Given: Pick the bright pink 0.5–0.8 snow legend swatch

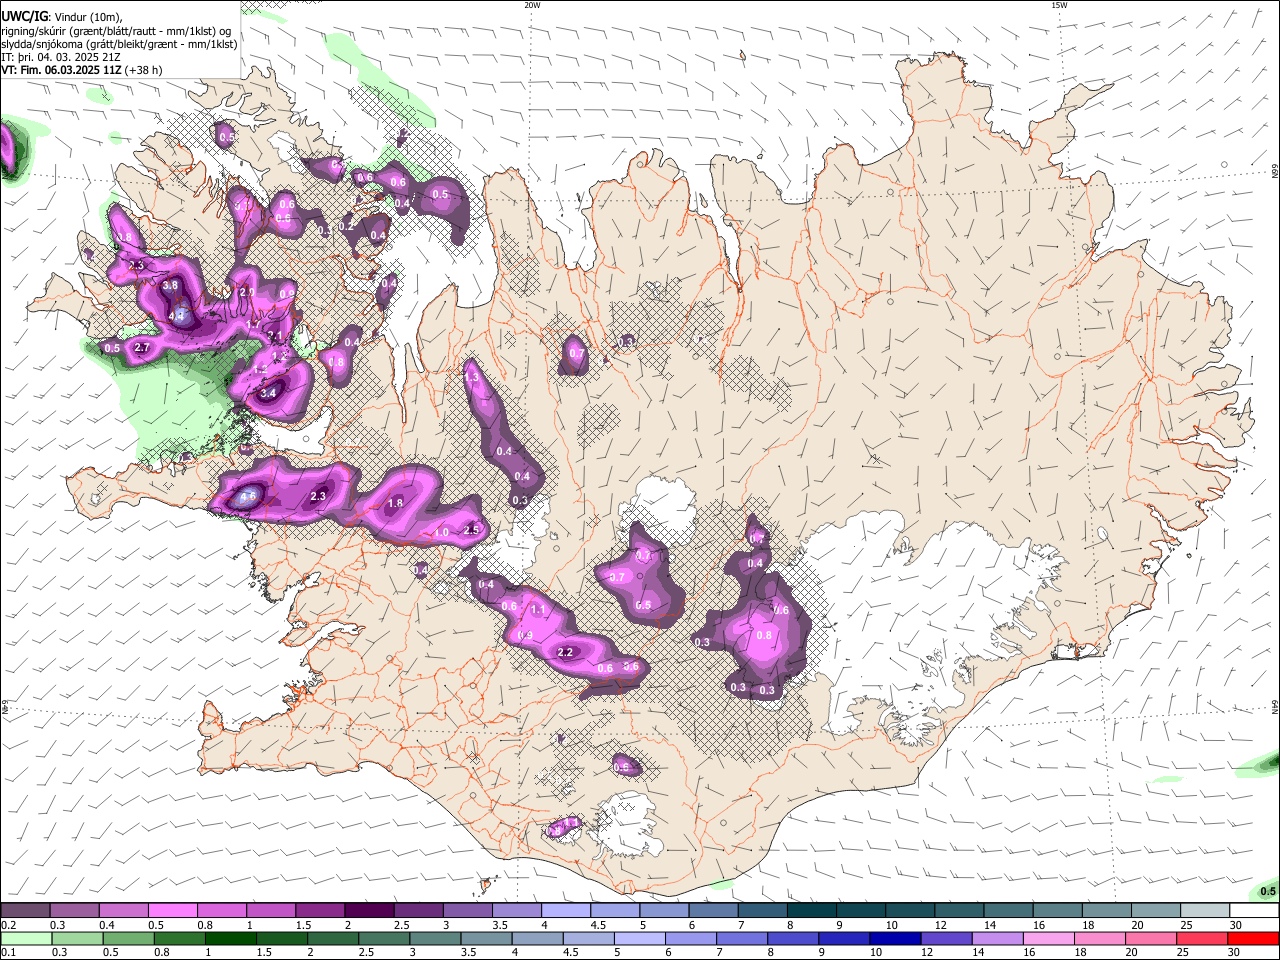Looking at the screenshot, I should click(172, 911).
